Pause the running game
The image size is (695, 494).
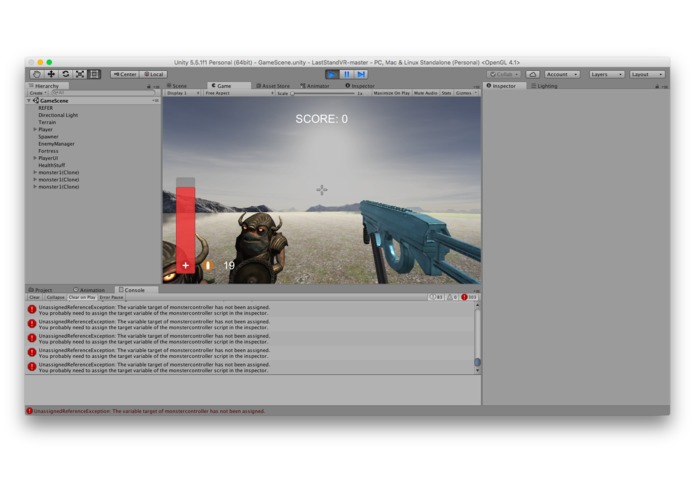click(347, 74)
